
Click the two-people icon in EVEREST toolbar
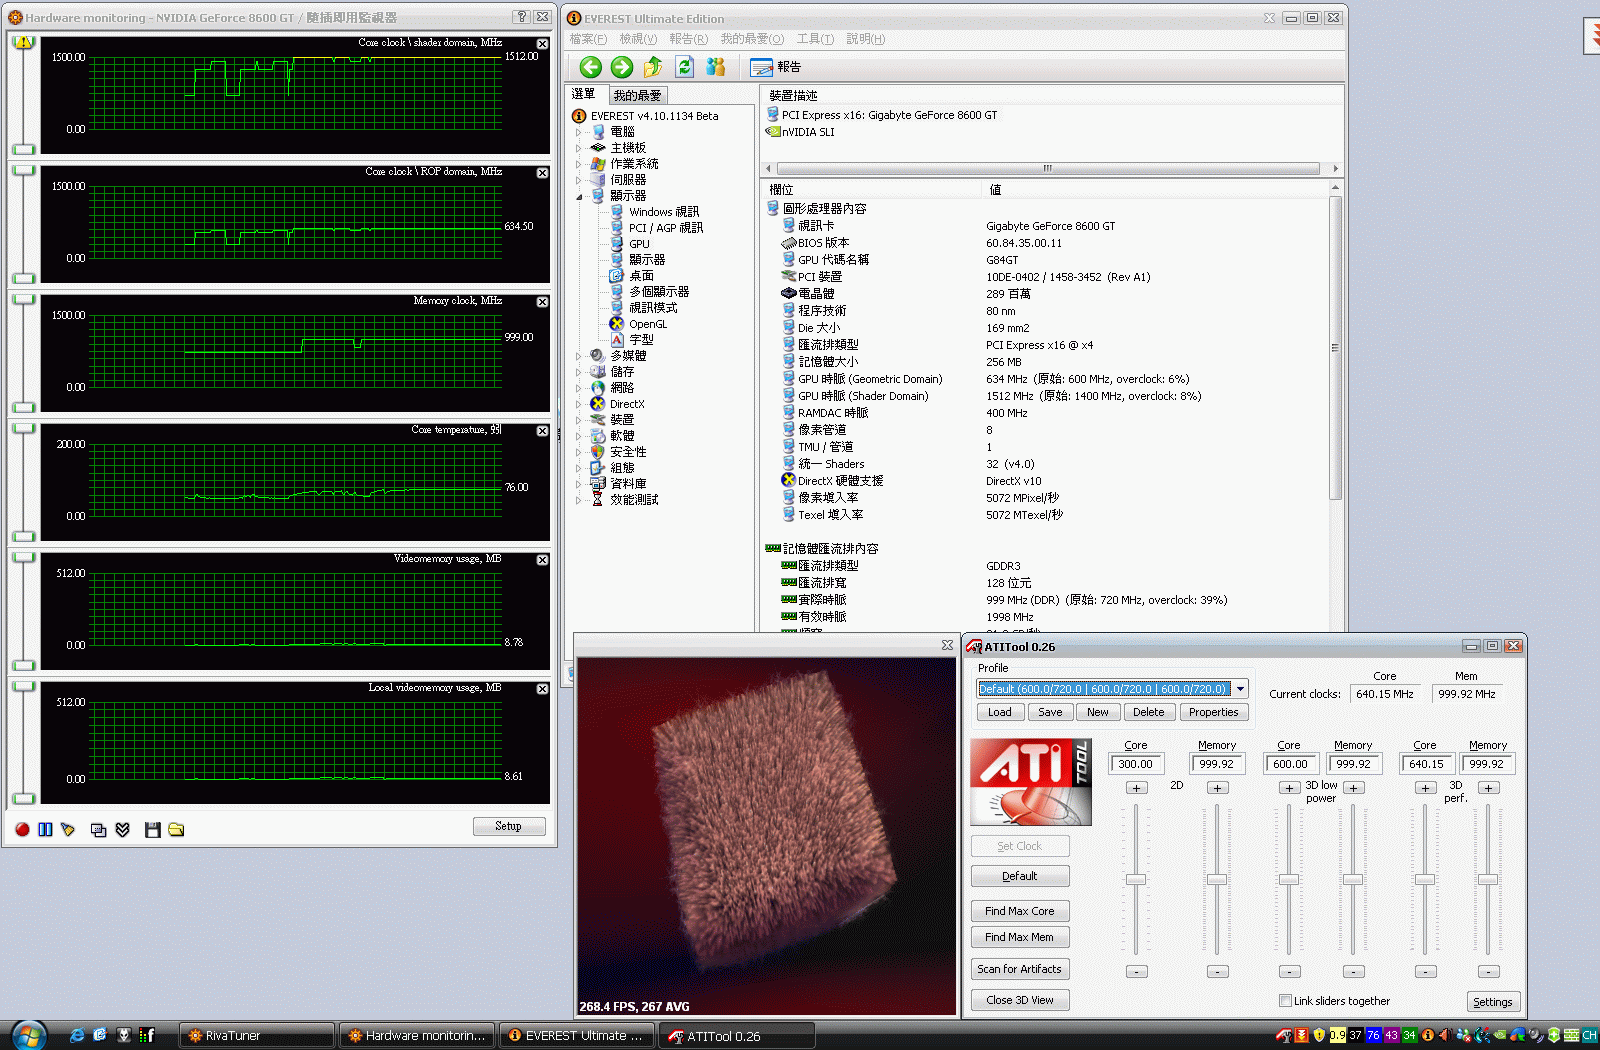[x=715, y=67]
